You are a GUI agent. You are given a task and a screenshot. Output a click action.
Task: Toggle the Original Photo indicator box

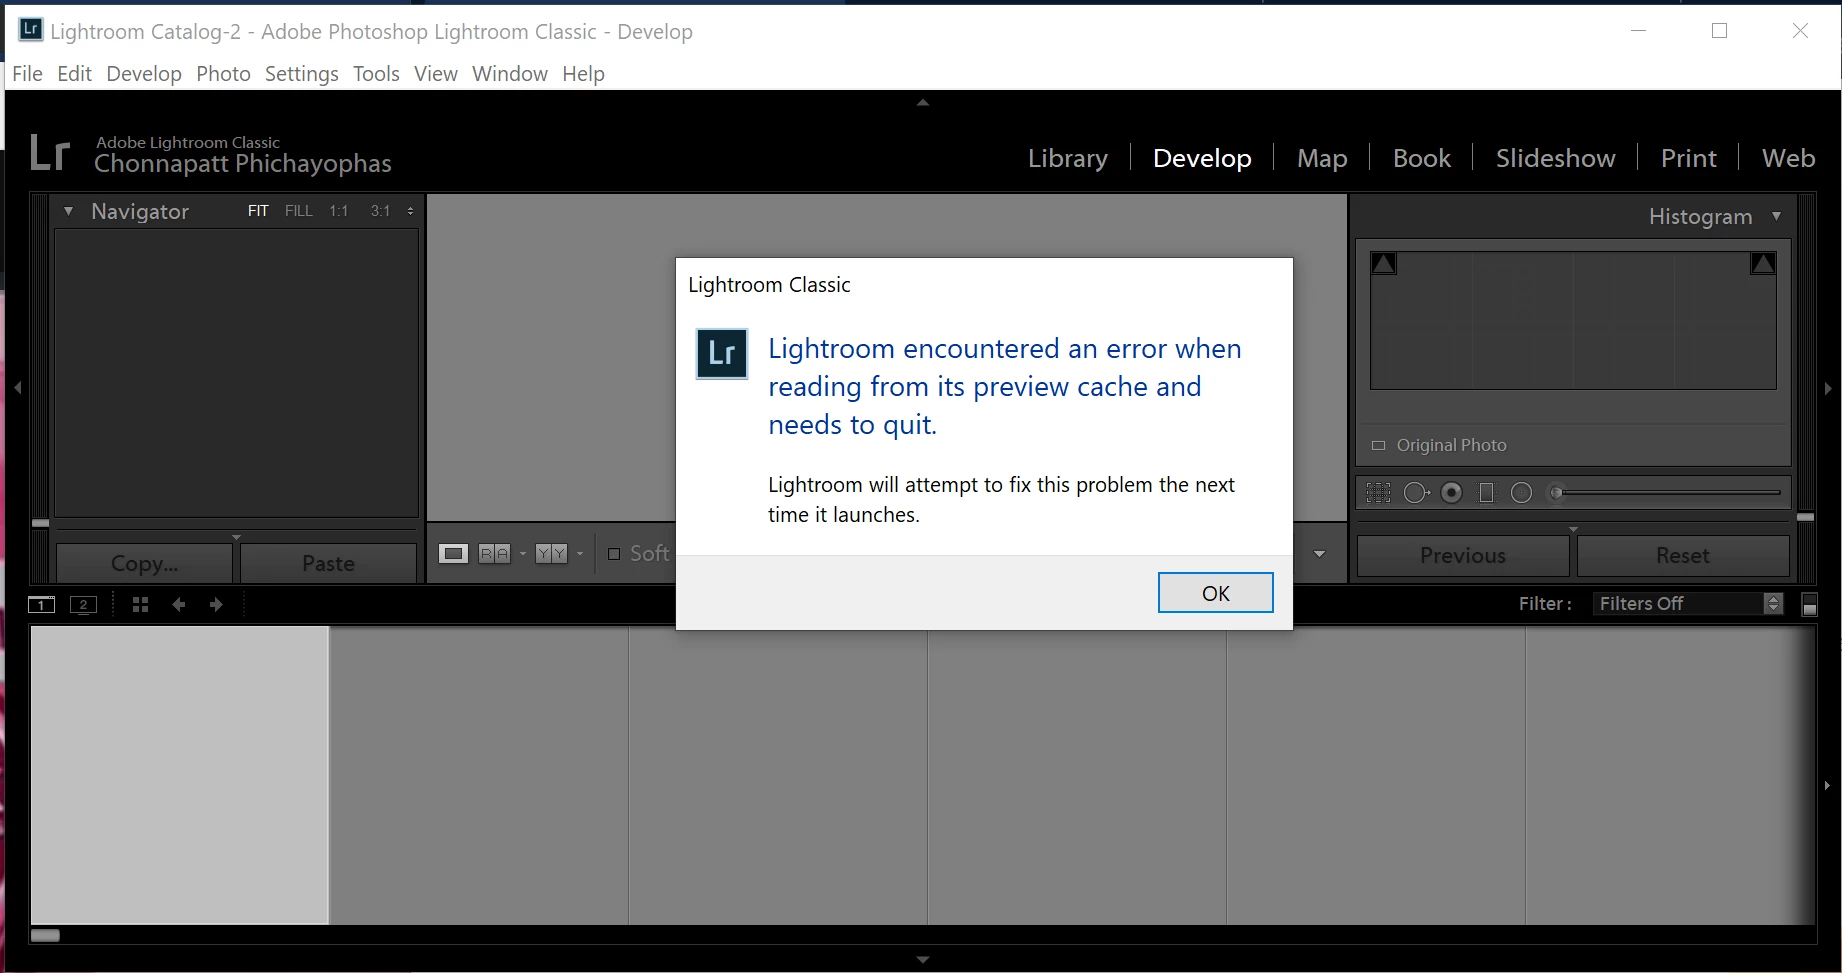[1378, 445]
